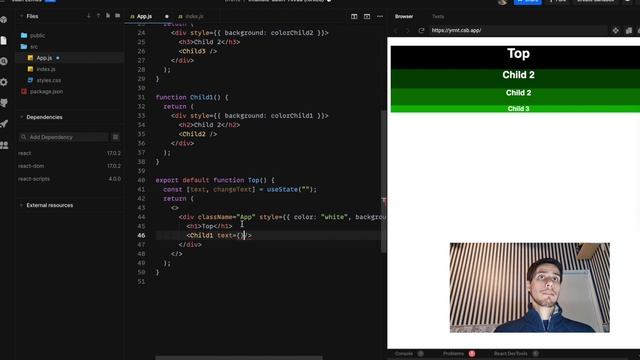
Task: Click unsaved dot on App.js tab
Action: 167,16
